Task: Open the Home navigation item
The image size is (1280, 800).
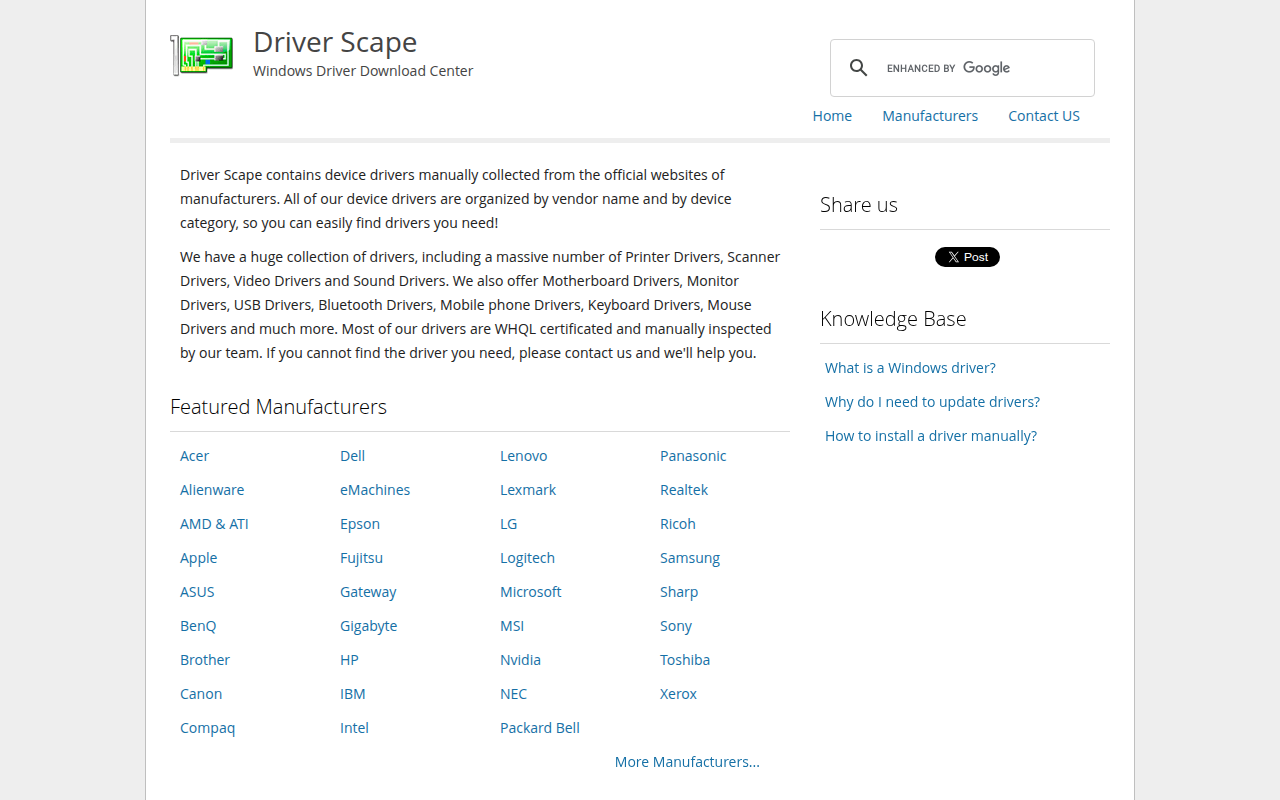Action: [x=832, y=116]
